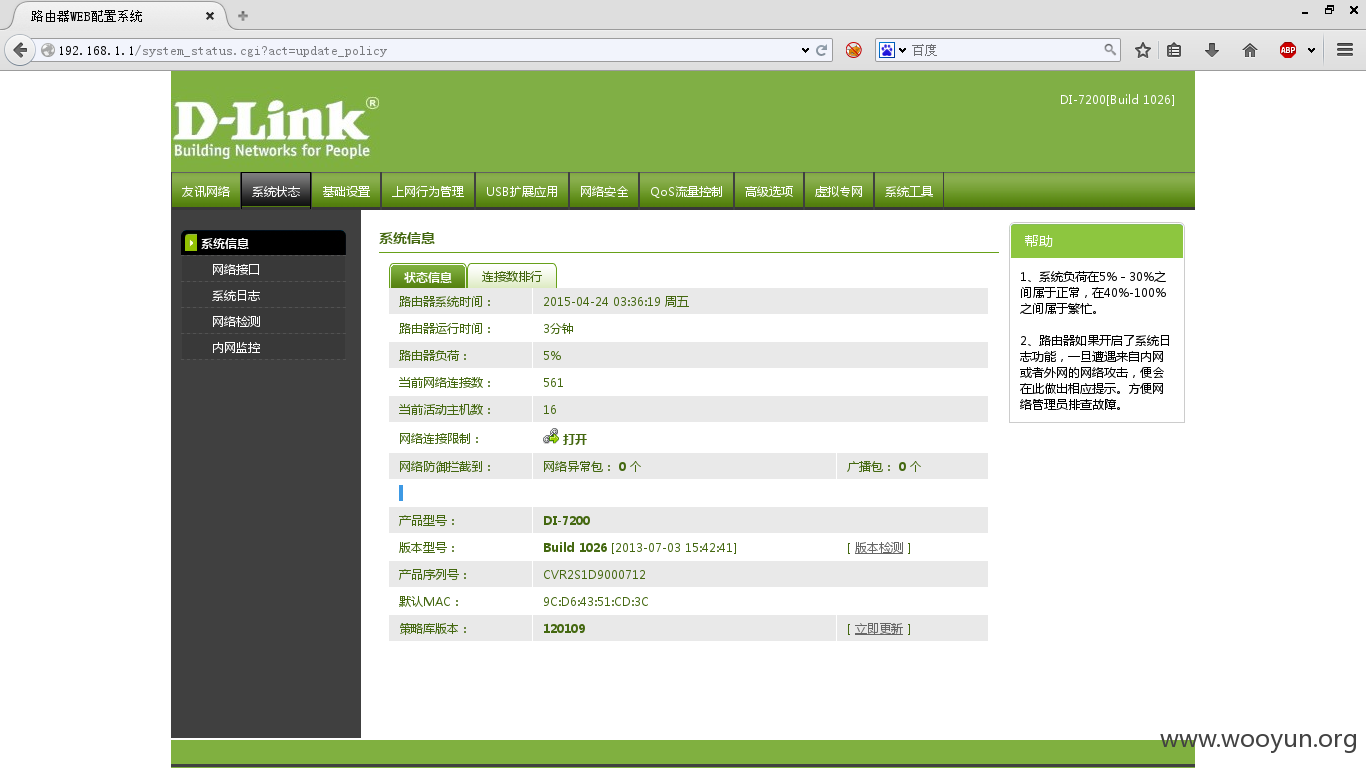Expand the Adblock Plus dropdown arrow

(1311, 50)
